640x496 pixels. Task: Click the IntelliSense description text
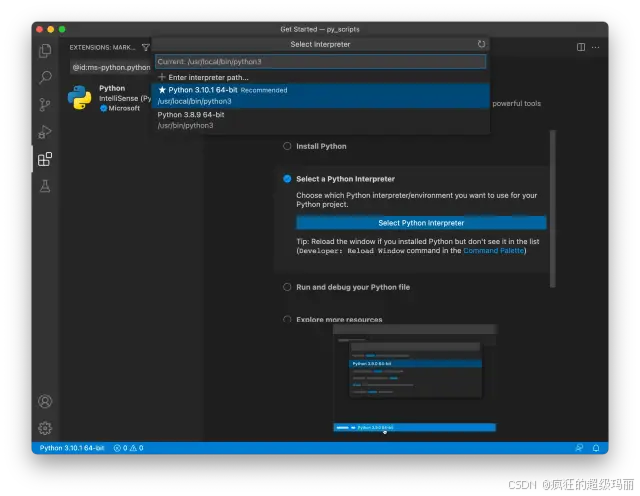tap(125, 98)
